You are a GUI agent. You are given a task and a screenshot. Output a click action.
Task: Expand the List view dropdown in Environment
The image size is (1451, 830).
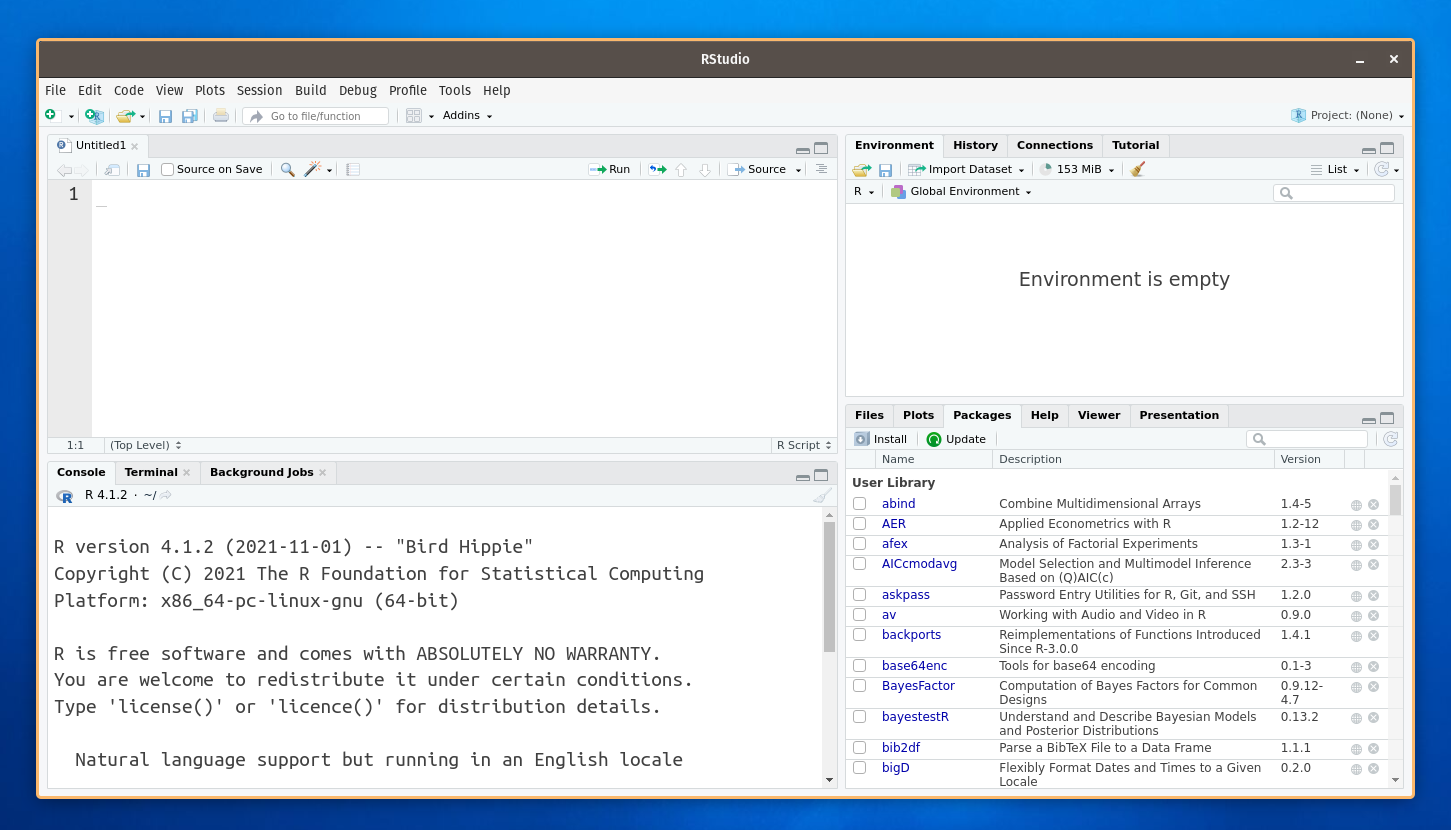click(x=1335, y=170)
